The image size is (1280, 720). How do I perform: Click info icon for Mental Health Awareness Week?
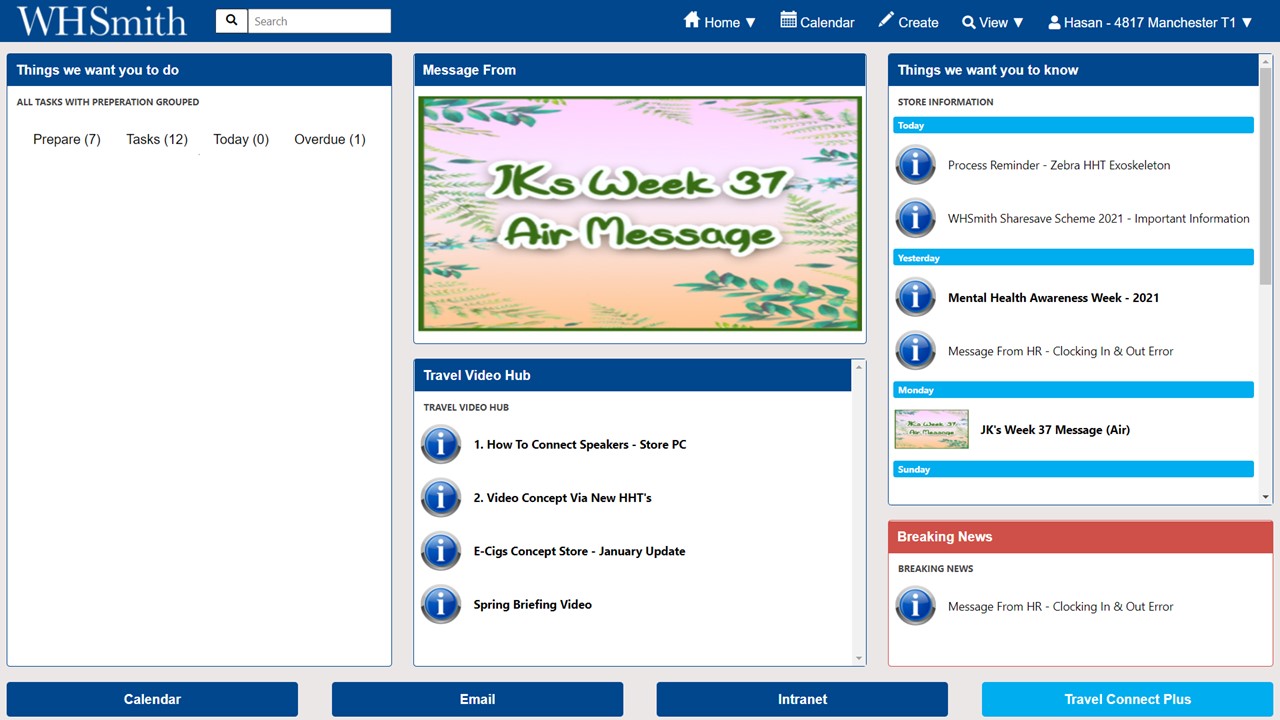tap(915, 297)
